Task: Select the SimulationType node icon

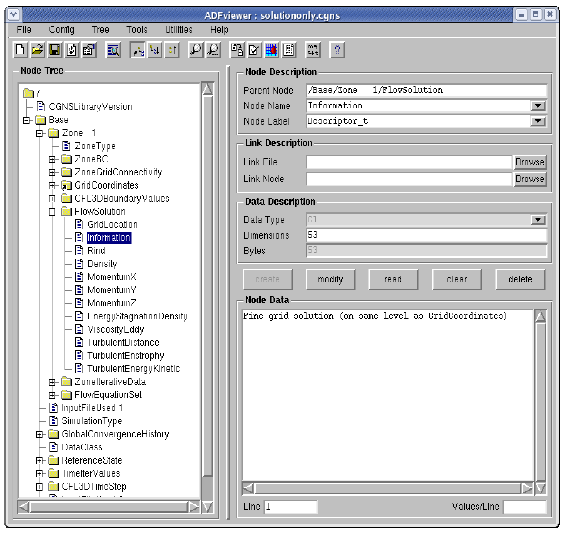Action: click(x=53, y=421)
